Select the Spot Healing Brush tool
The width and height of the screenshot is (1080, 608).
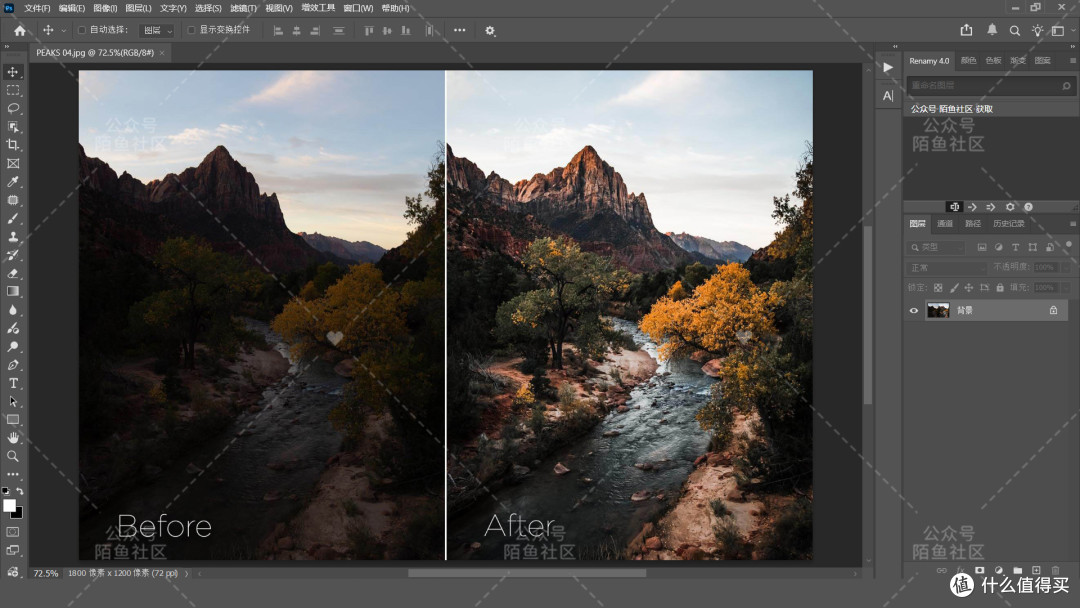coord(13,200)
